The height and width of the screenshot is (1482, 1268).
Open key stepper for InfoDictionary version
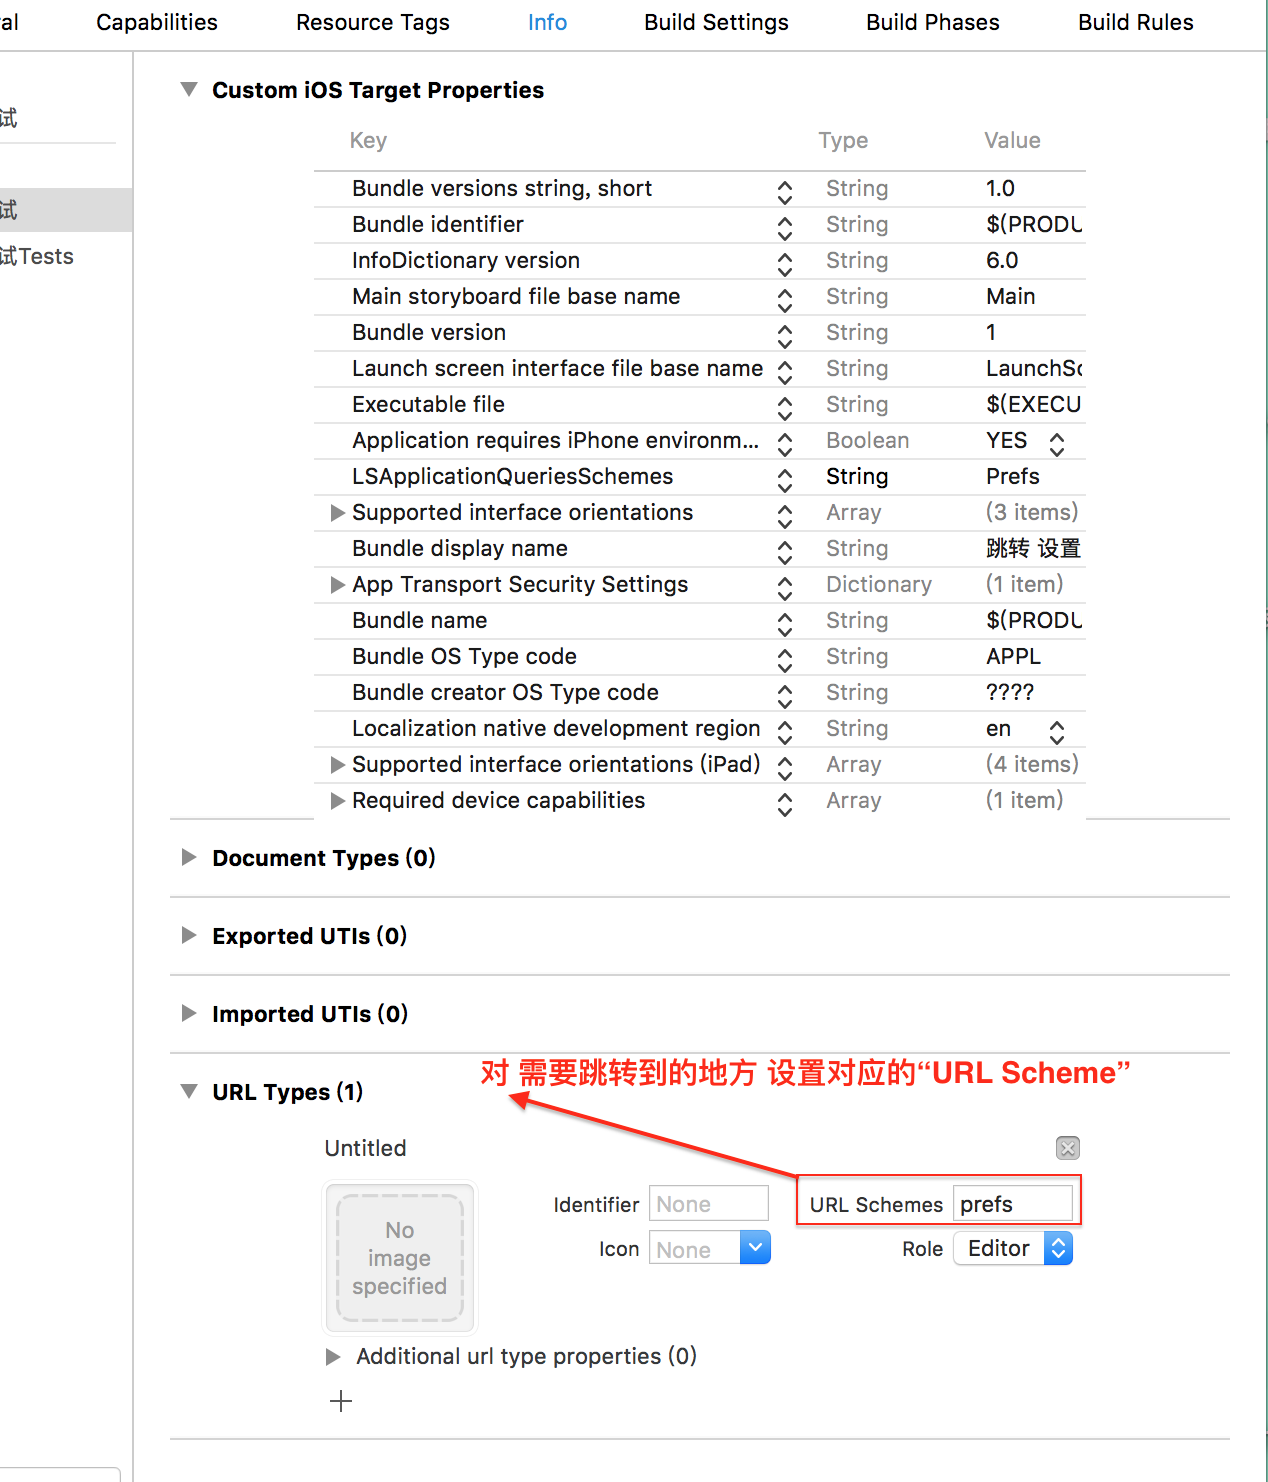point(785,265)
